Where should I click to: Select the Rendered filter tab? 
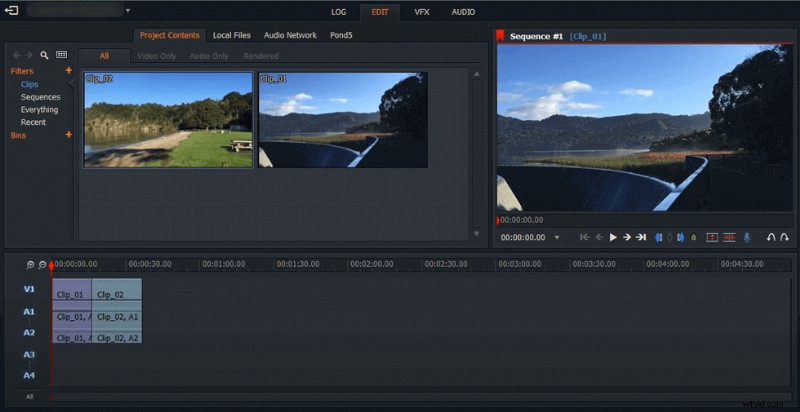point(261,56)
